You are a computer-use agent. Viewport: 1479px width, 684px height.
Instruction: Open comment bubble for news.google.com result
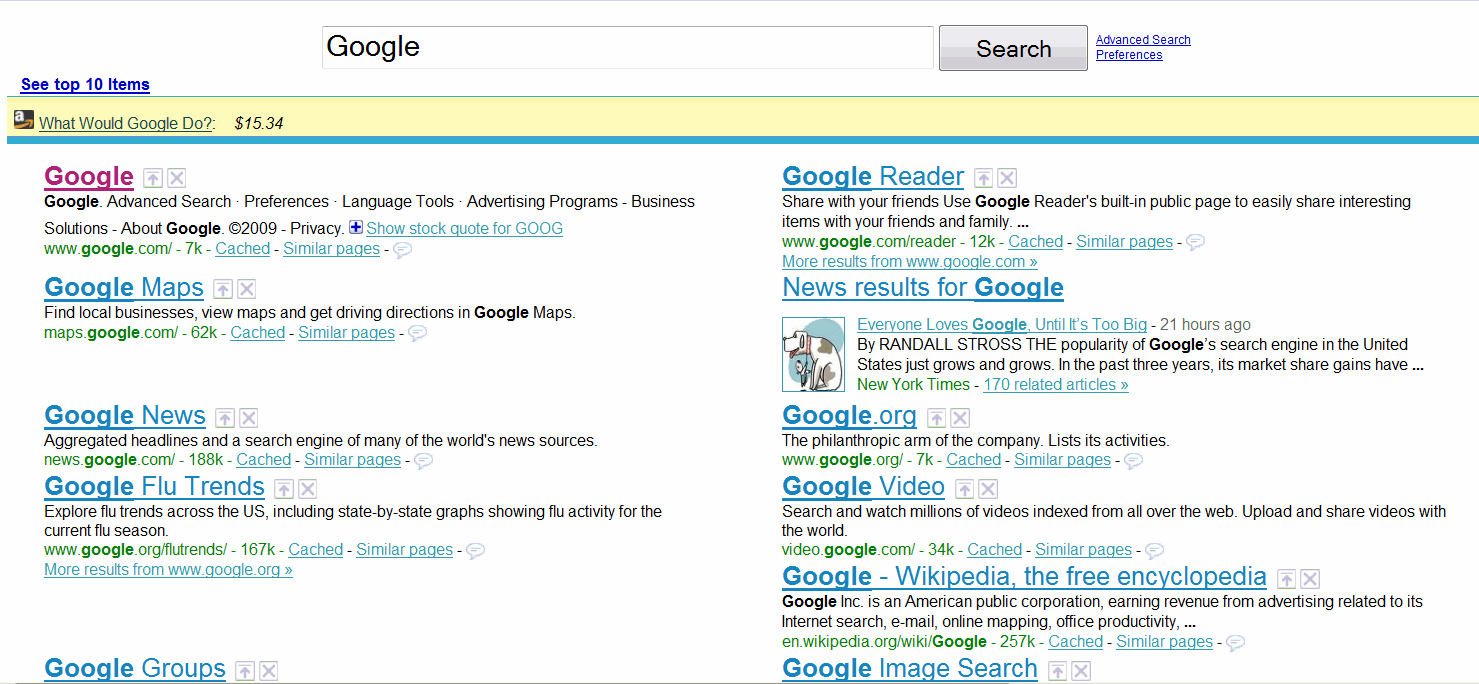[423, 461]
